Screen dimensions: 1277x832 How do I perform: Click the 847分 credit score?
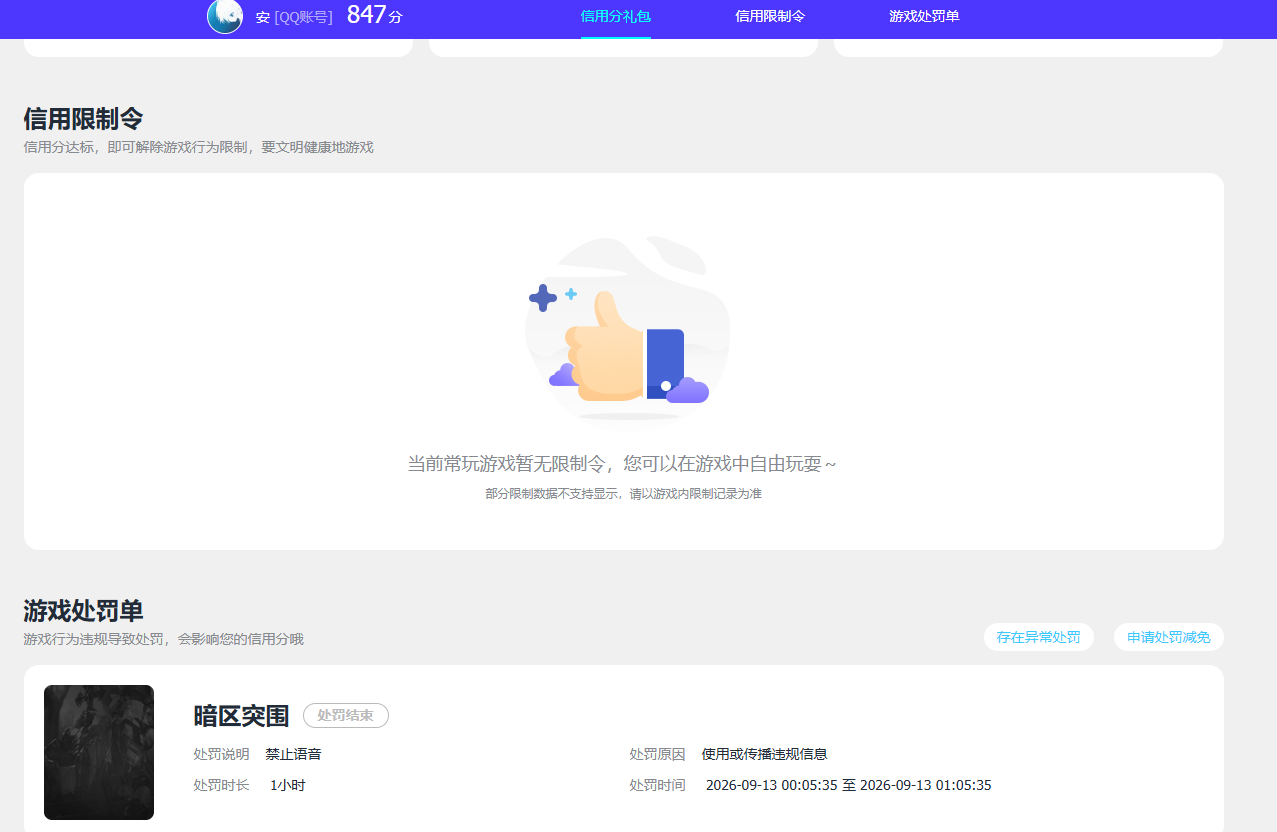[375, 15]
